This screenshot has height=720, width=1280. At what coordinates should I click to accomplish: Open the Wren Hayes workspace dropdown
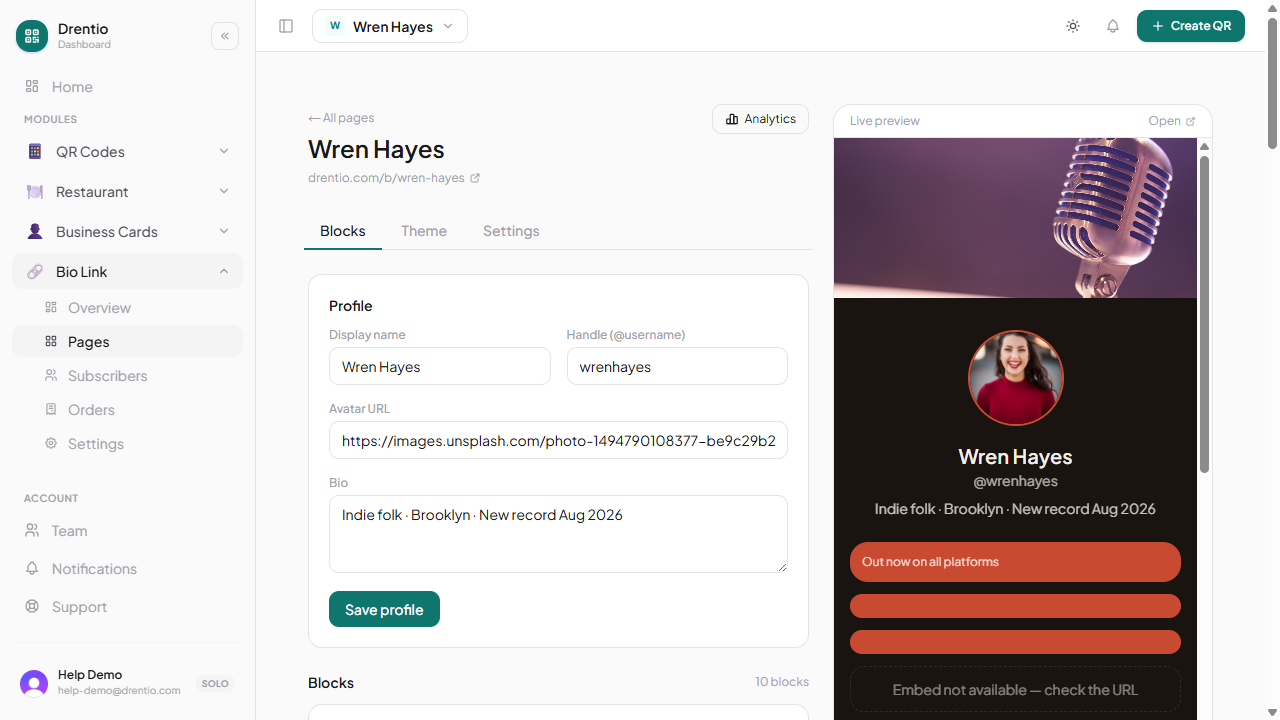[390, 26]
